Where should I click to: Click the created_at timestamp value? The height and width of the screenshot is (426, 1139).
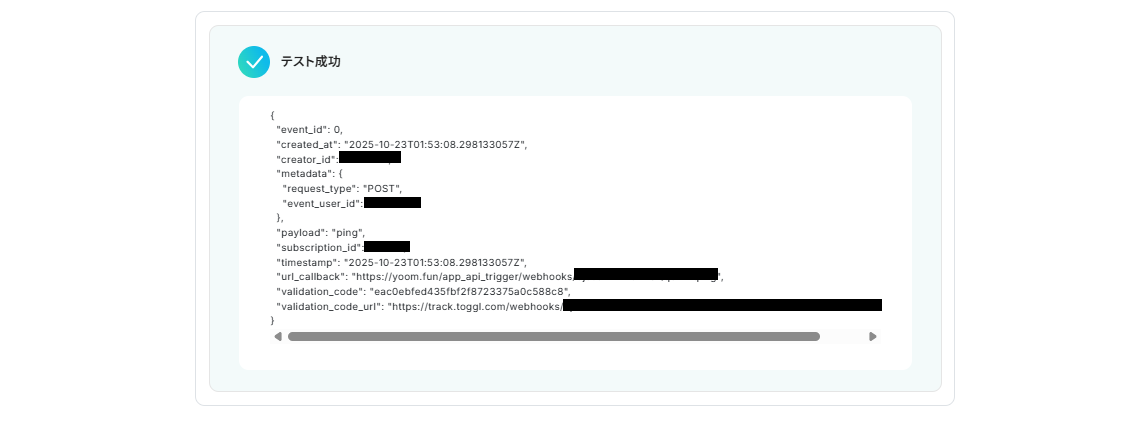[x=435, y=144]
